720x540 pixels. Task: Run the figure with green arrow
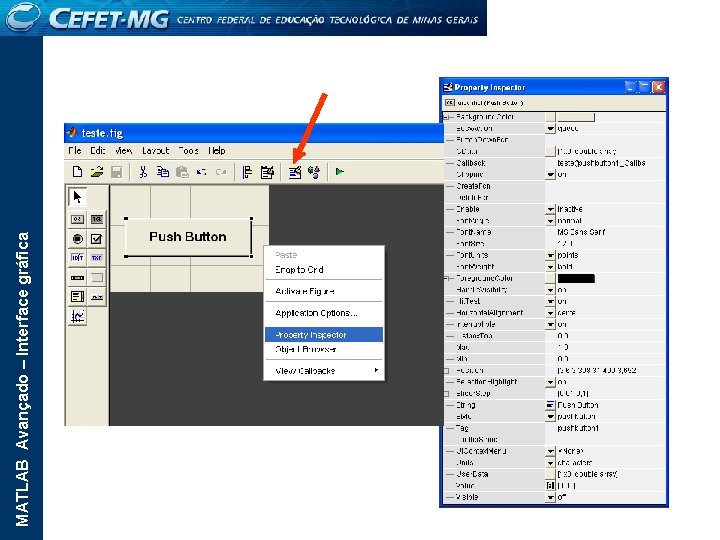[340, 172]
